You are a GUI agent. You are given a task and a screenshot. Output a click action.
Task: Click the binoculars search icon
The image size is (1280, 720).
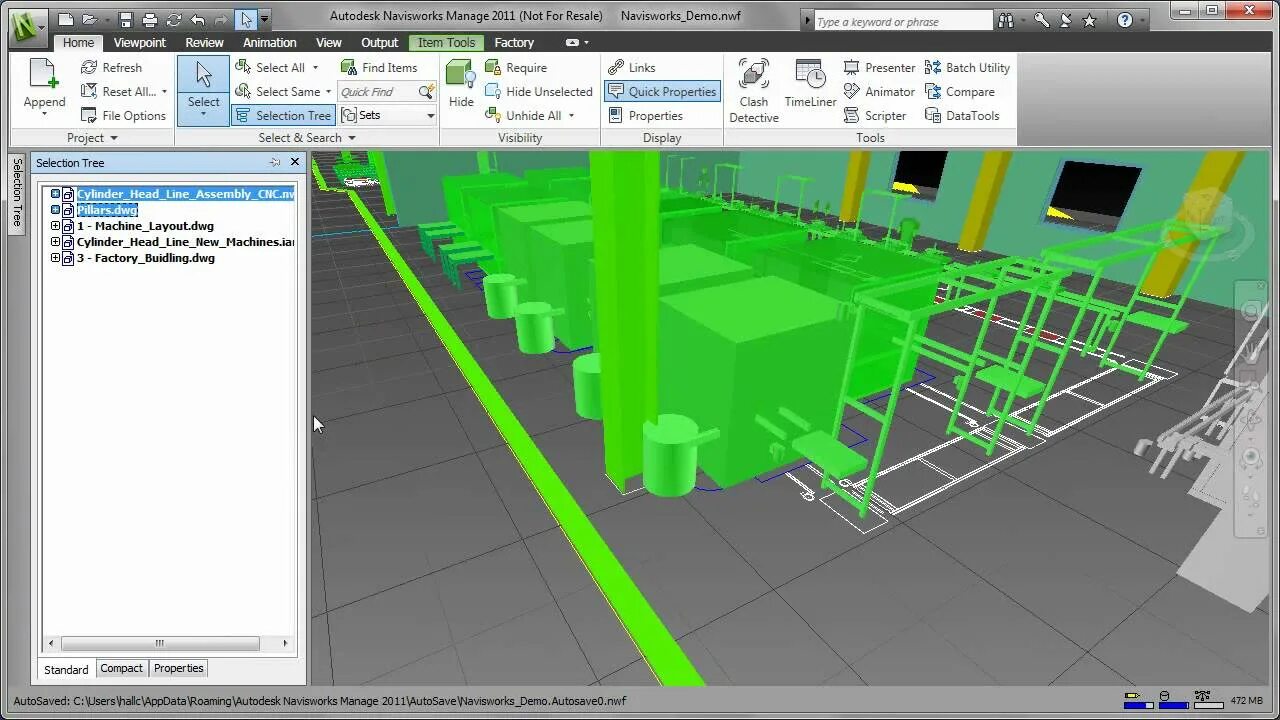coord(1004,20)
